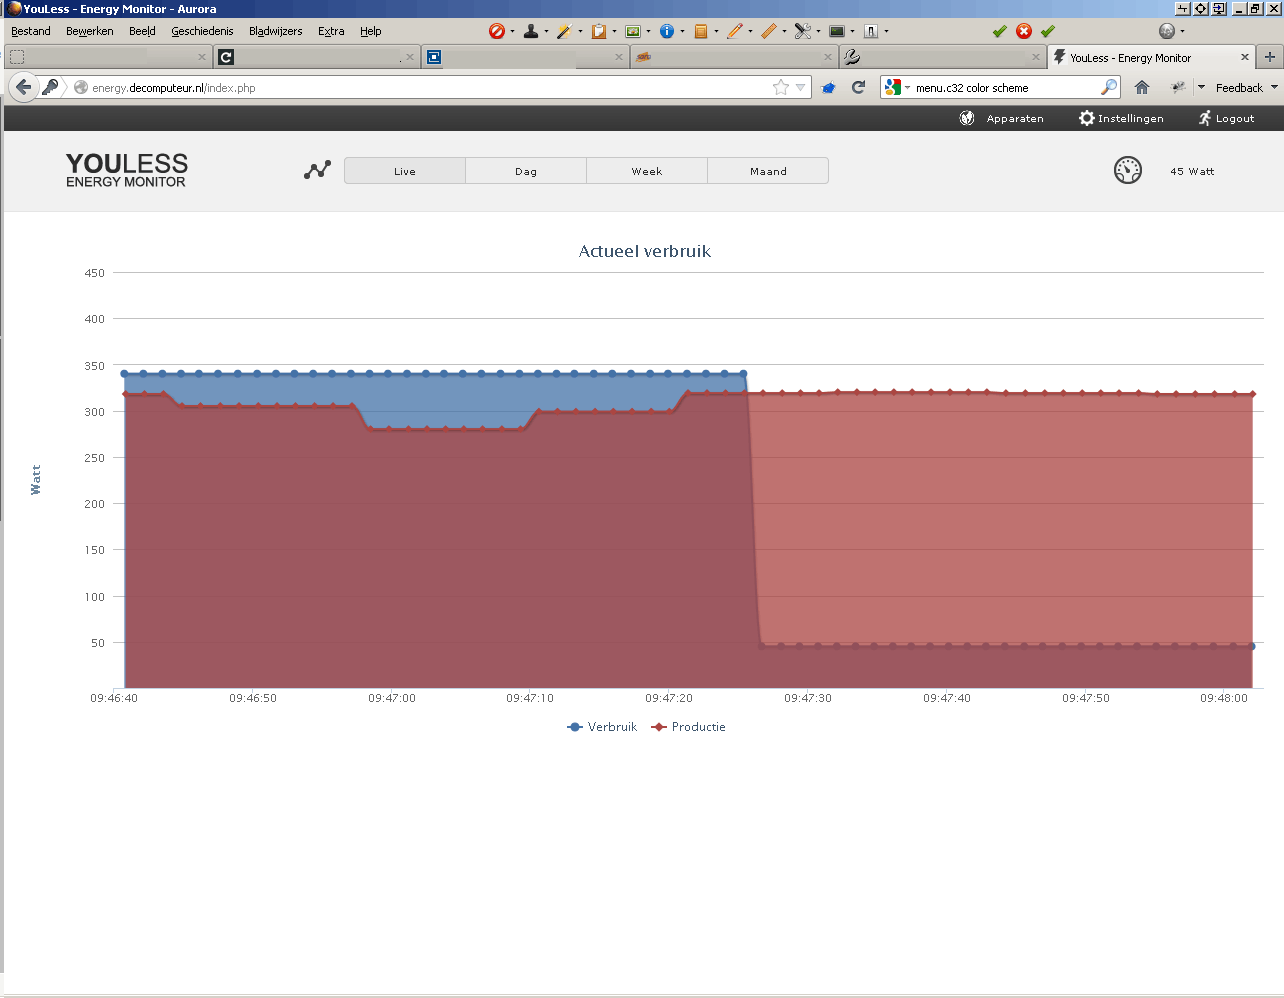Expand the globe icon dropdown arrow
Viewport: 1284px width, 998px height.
pyautogui.click(x=1182, y=31)
